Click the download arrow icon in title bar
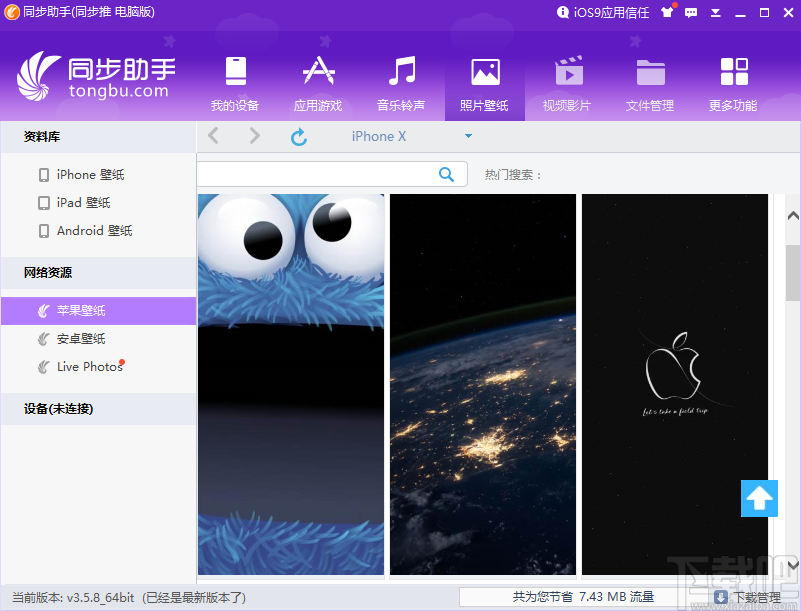Screen dimensions: 801x611 pos(716,13)
